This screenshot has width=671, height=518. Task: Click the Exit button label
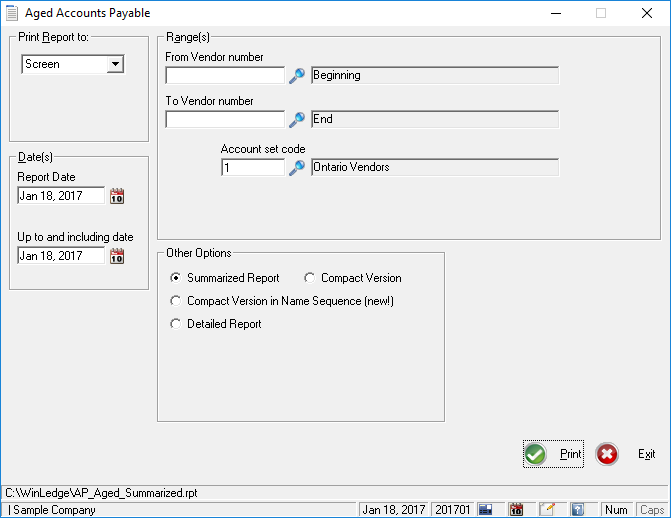click(646, 454)
